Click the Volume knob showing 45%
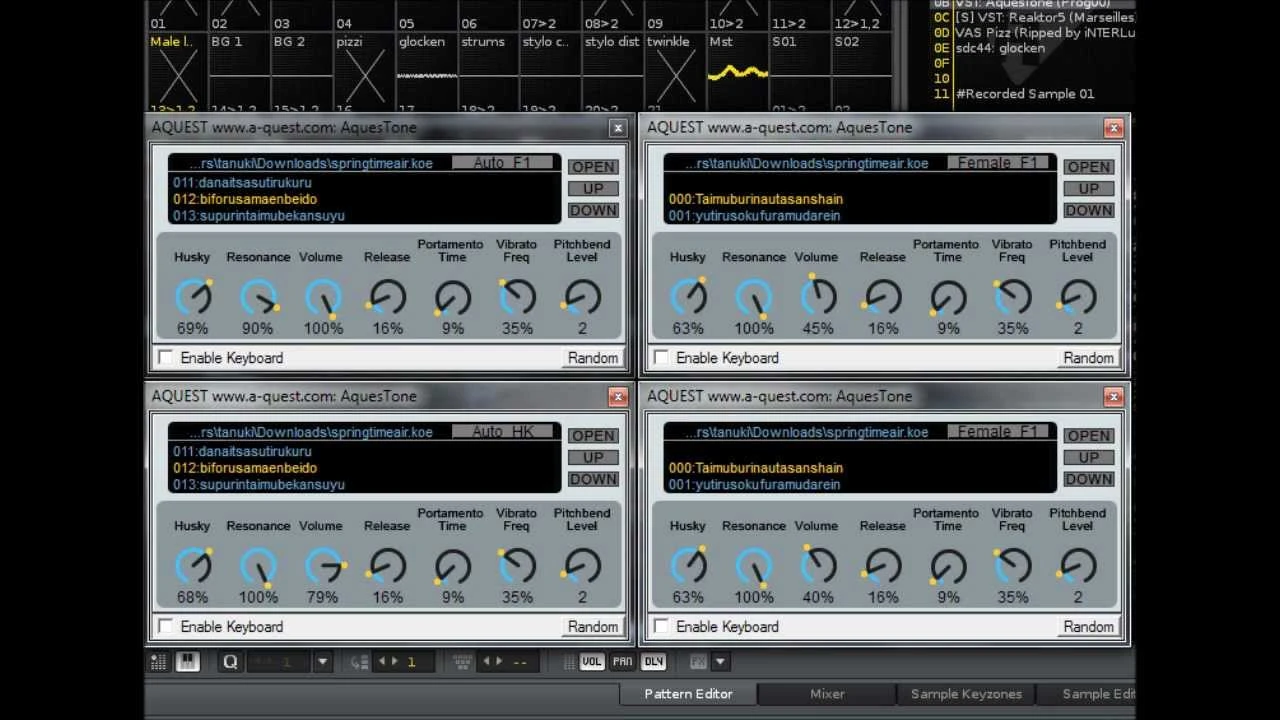This screenshot has height=720, width=1280. click(x=817, y=298)
